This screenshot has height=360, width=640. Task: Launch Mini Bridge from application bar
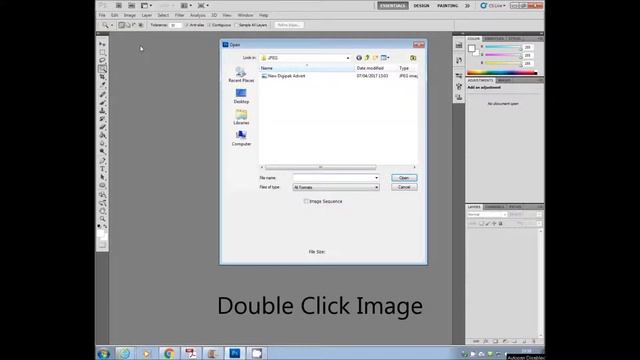coord(131,5)
